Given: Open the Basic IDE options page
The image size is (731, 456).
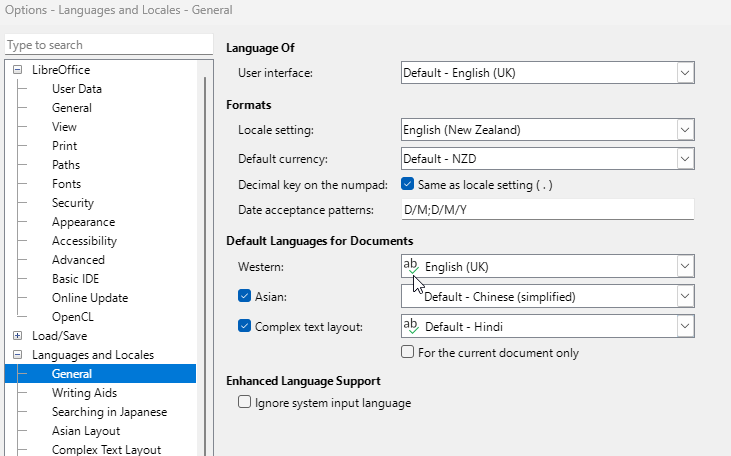Looking at the screenshot, I should pos(76,279).
